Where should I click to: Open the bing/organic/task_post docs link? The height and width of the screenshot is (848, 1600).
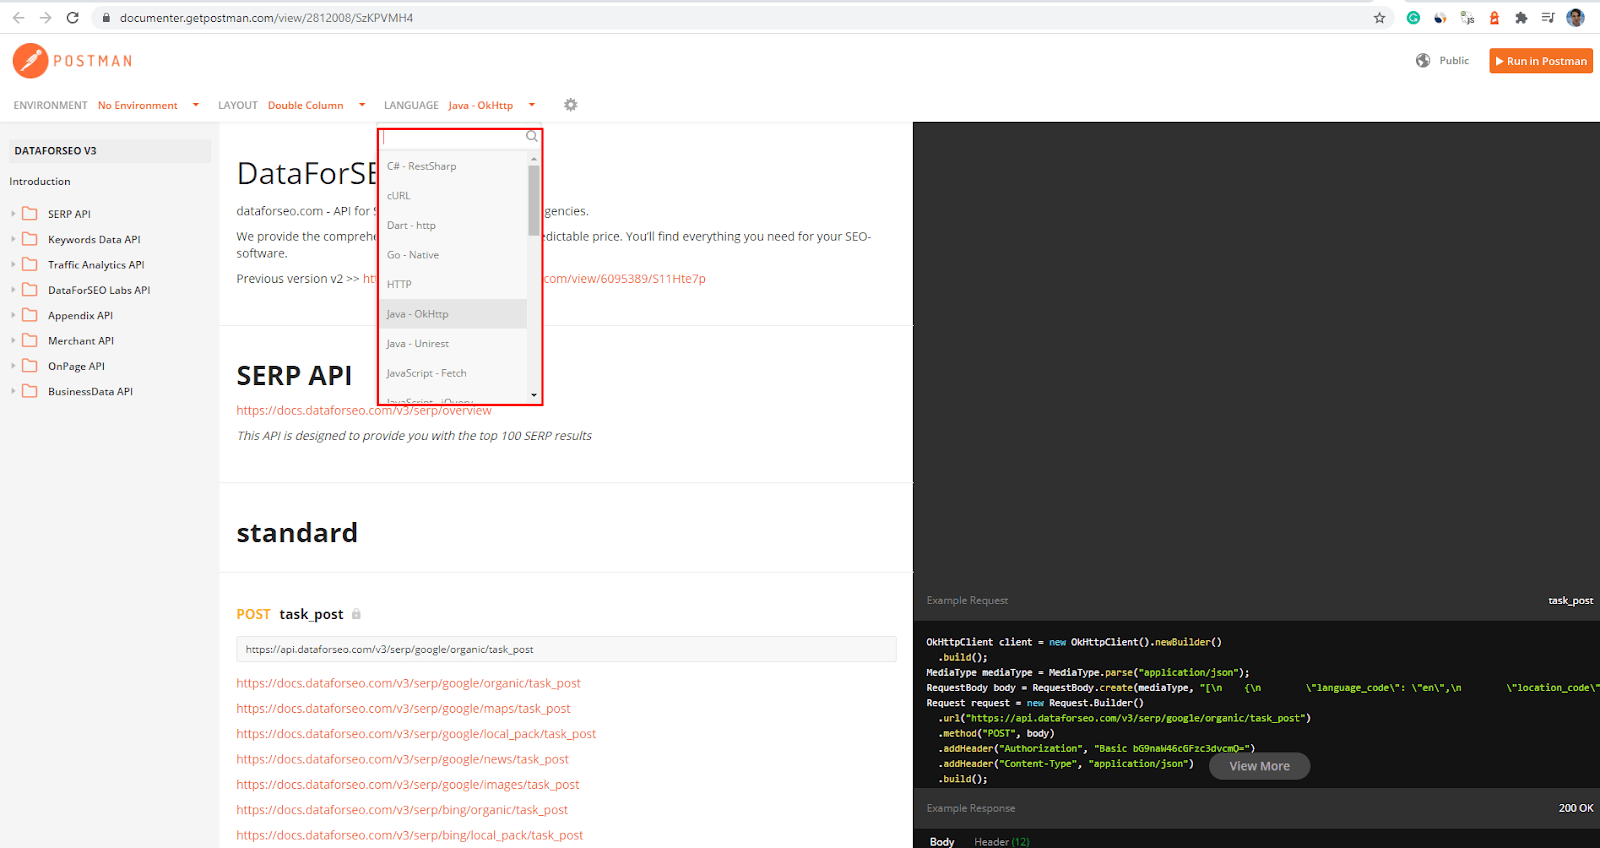point(402,810)
